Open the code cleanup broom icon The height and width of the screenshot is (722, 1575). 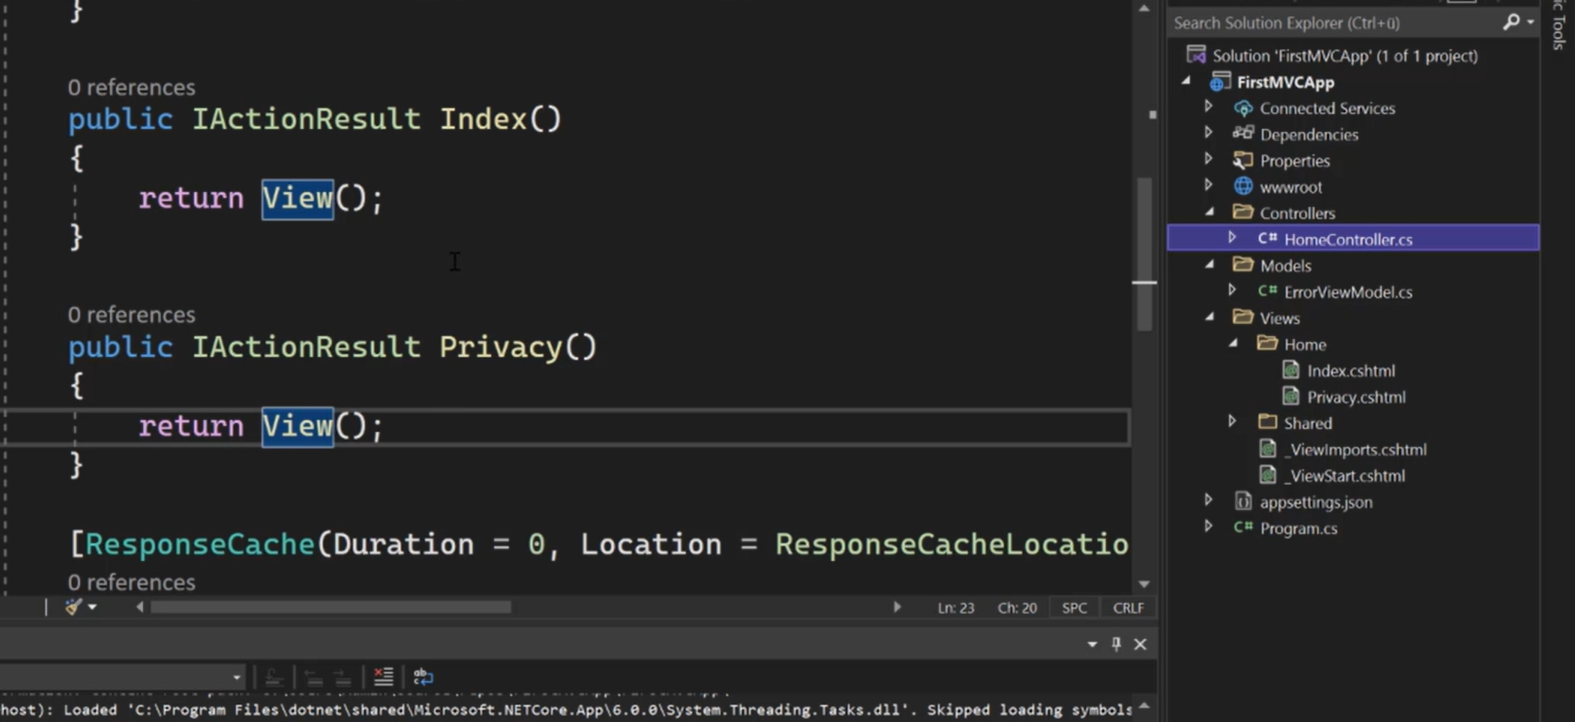[x=73, y=607]
